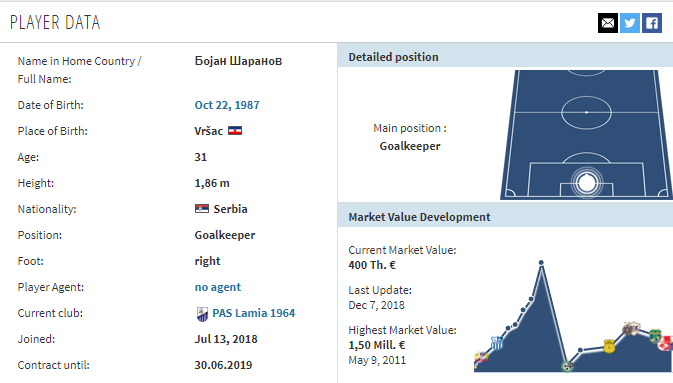Click the no agent link
673x383 pixels.
[x=218, y=287]
